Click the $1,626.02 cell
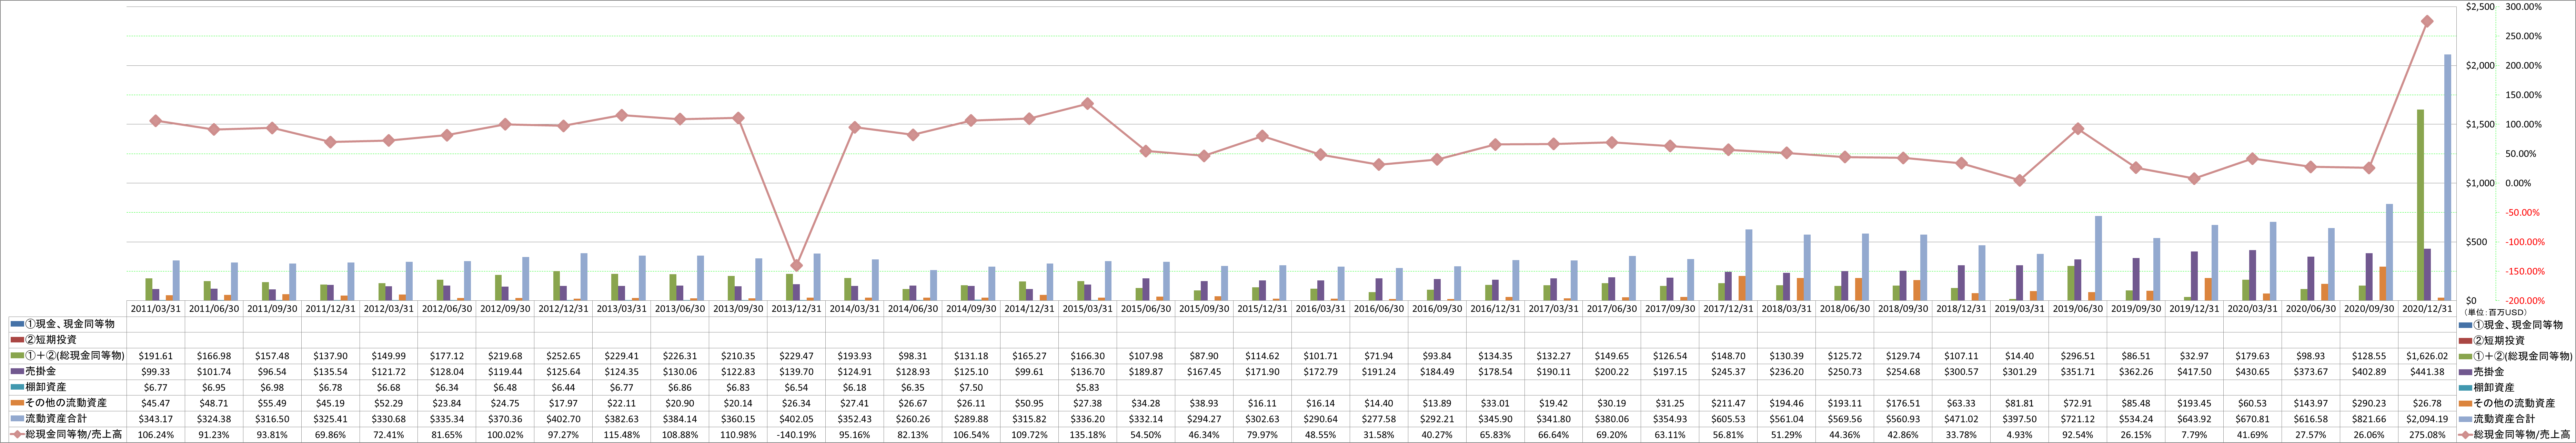Image resolution: width=2576 pixels, height=443 pixels. tap(2427, 355)
